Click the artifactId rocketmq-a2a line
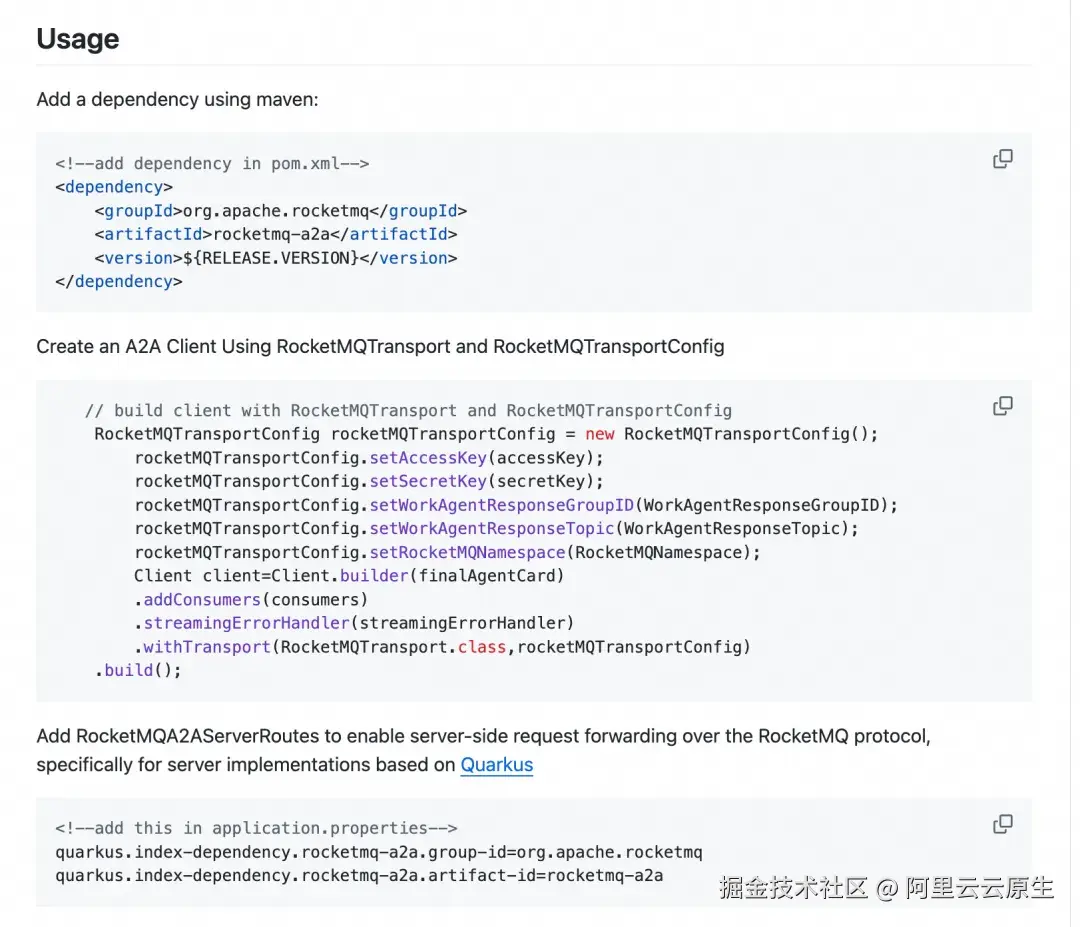1080x927 pixels. [275, 234]
